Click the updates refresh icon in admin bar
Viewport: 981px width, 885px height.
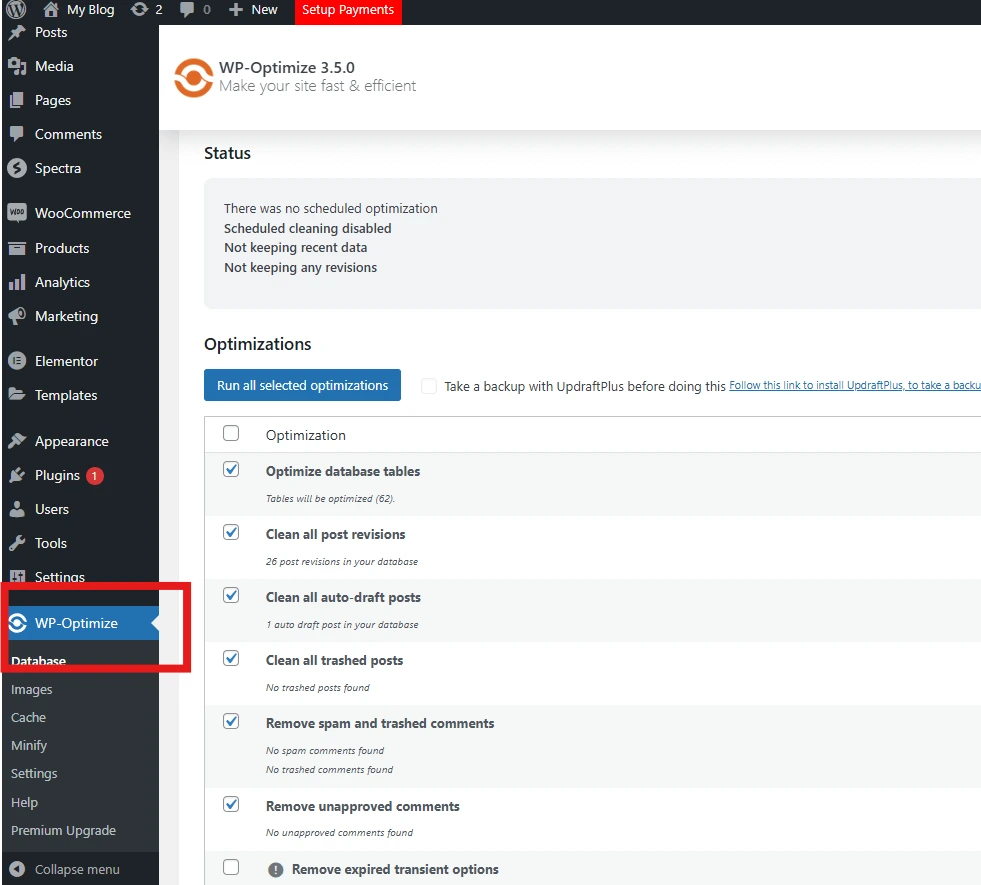(139, 10)
